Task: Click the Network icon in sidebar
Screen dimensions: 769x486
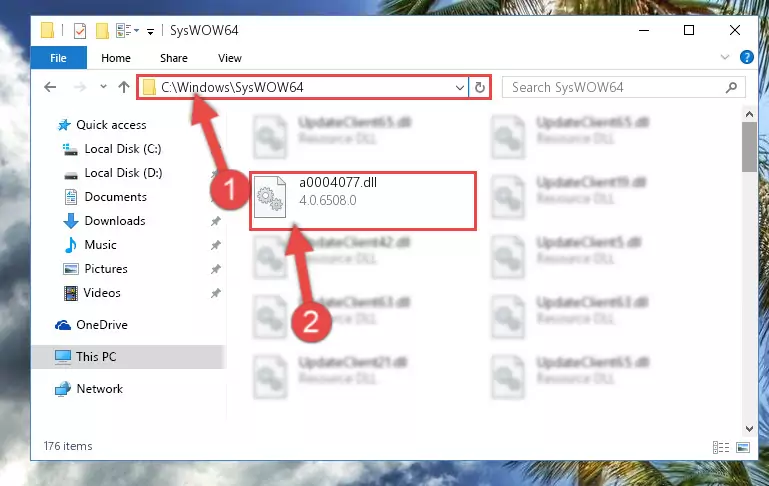Action: [63, 389]
